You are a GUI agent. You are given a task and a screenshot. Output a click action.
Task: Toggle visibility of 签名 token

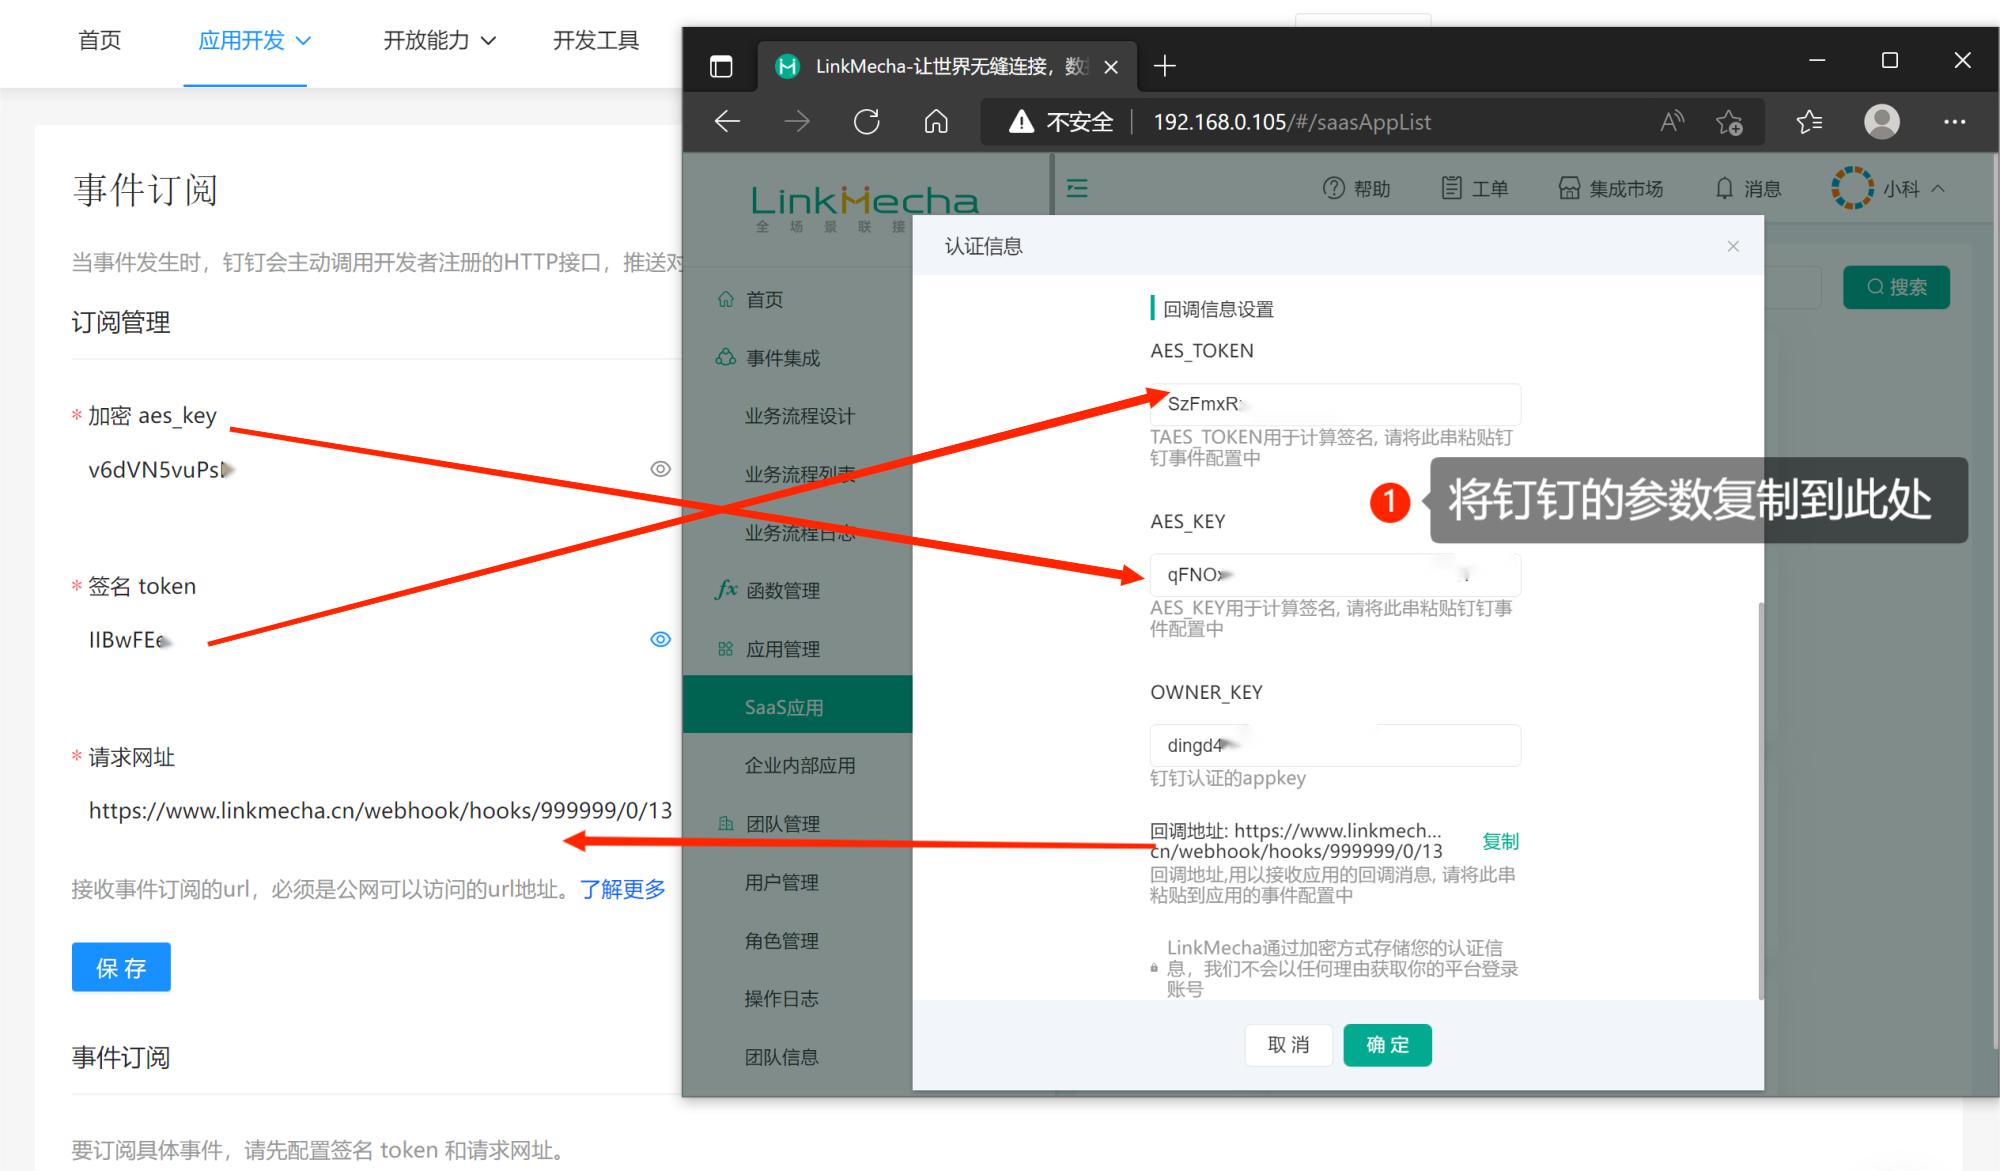point(661,640)
